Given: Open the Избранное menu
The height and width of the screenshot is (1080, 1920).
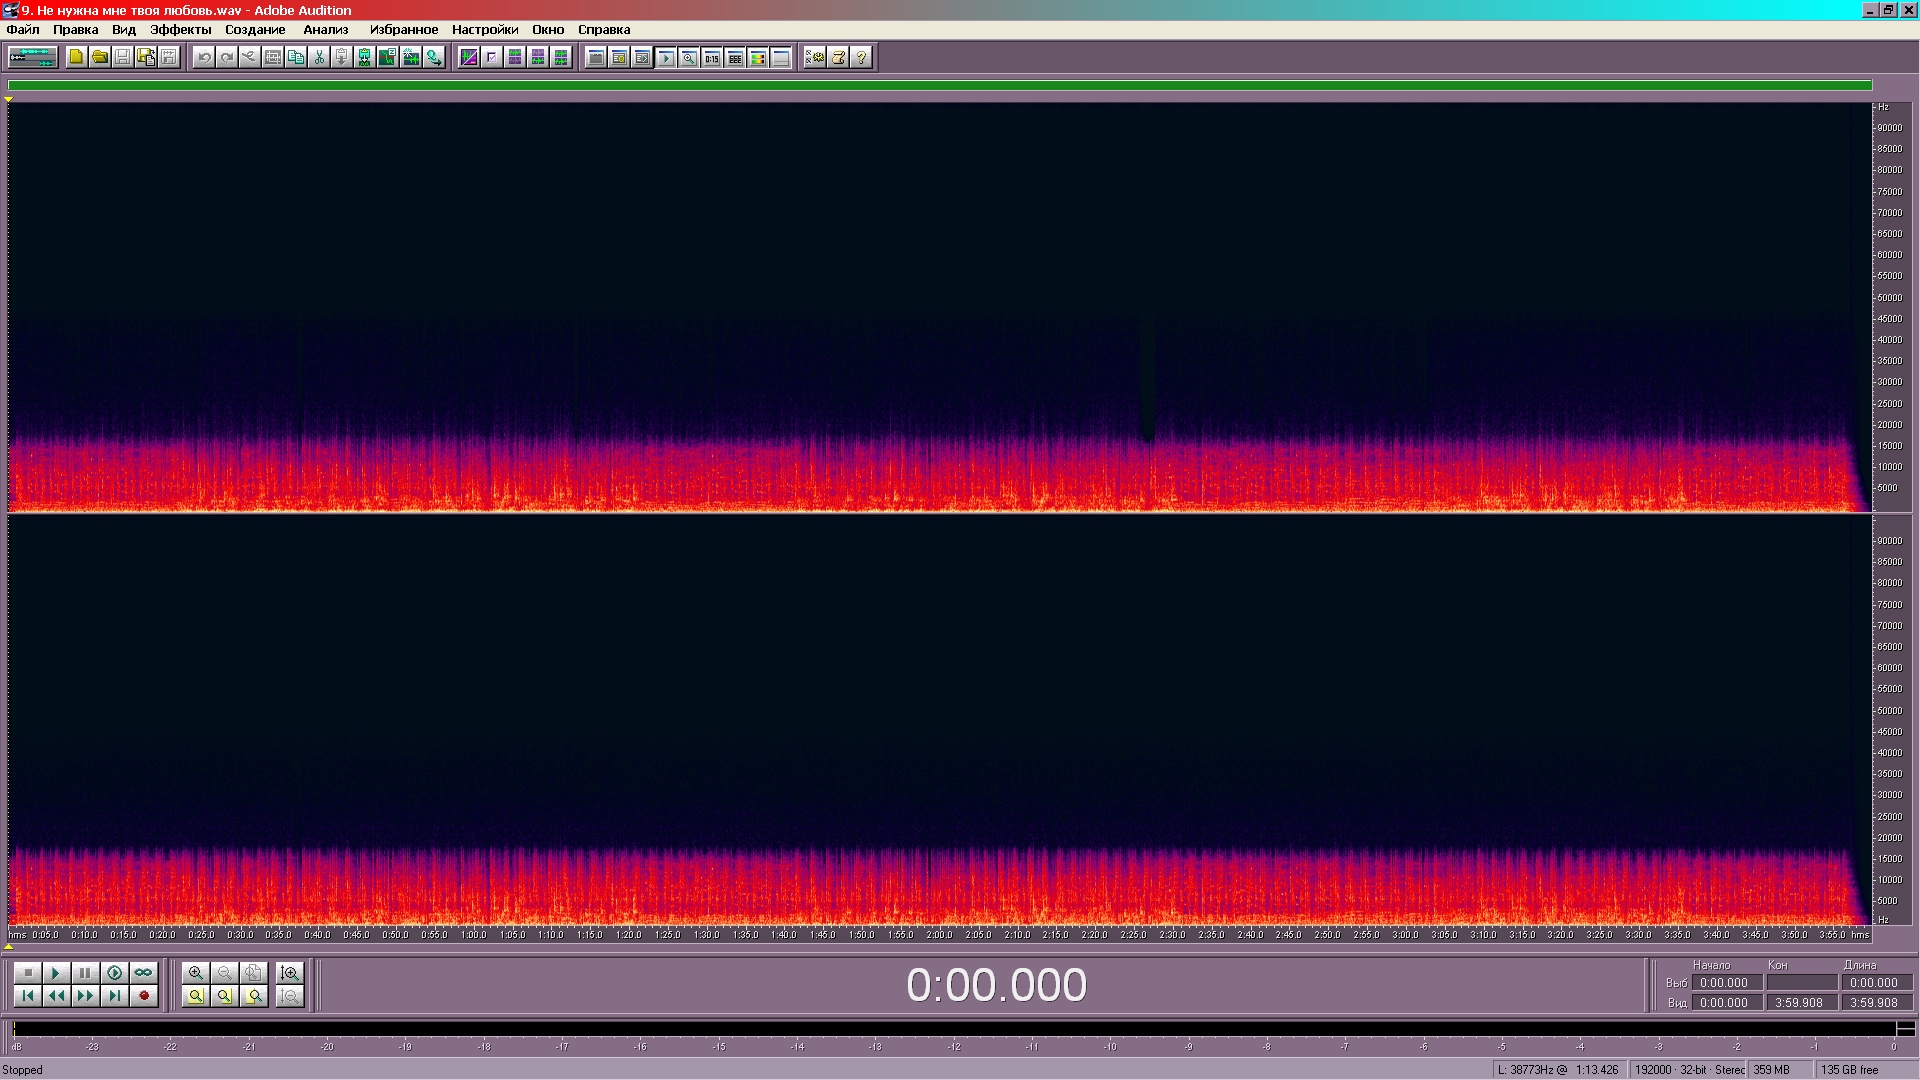Looking at the screenshot, I should tap(403, 29).
